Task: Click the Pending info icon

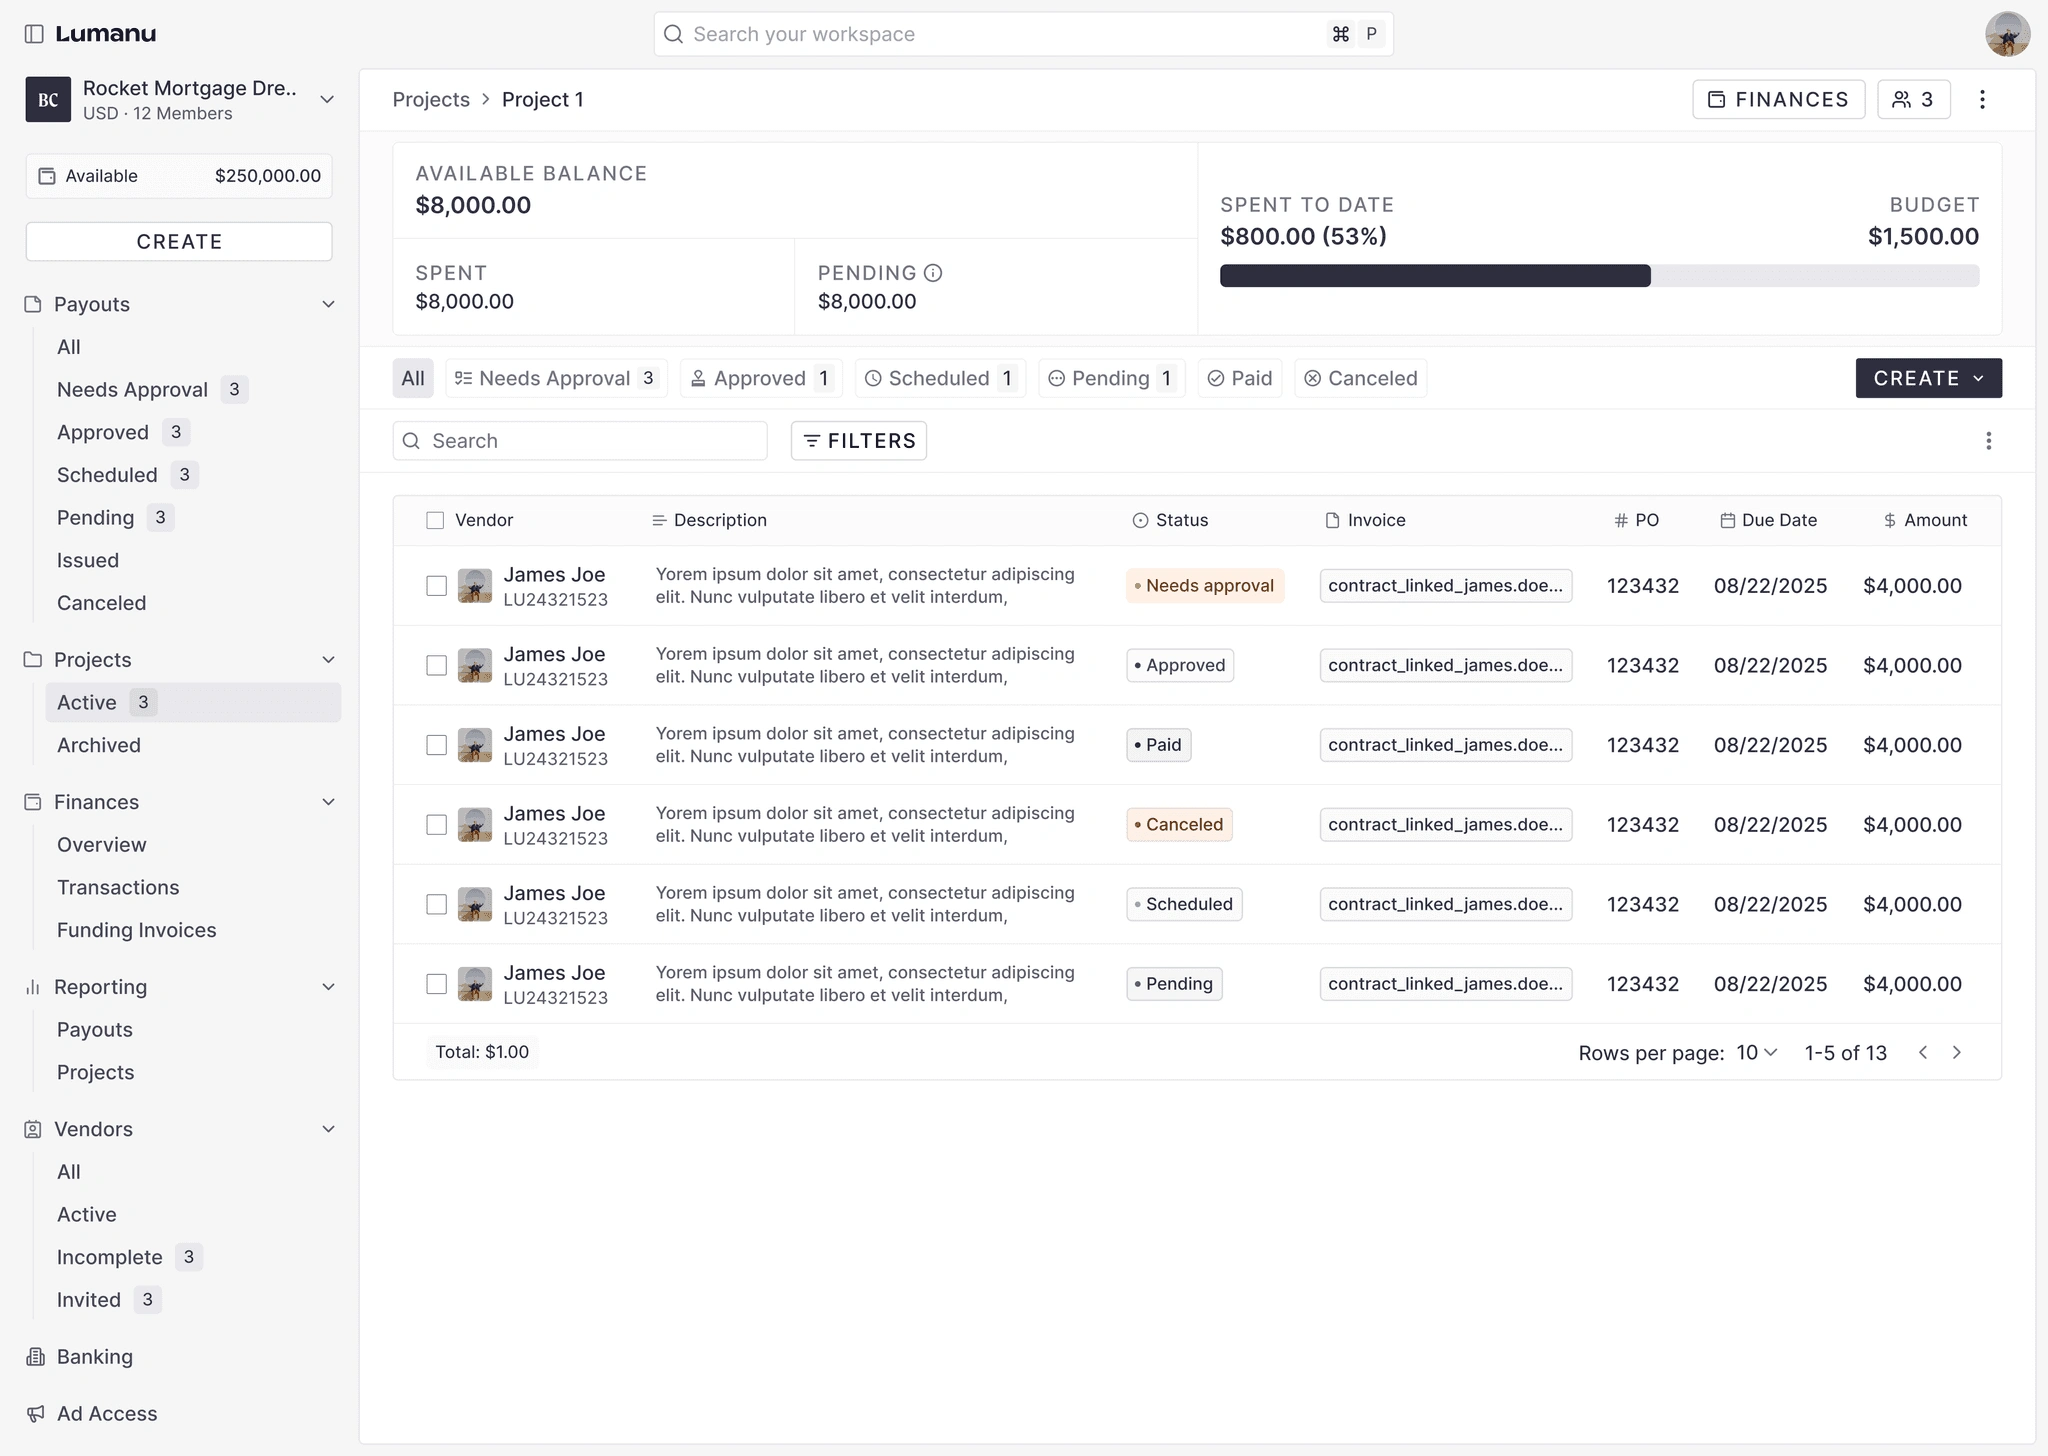Action: click(933, 273)
